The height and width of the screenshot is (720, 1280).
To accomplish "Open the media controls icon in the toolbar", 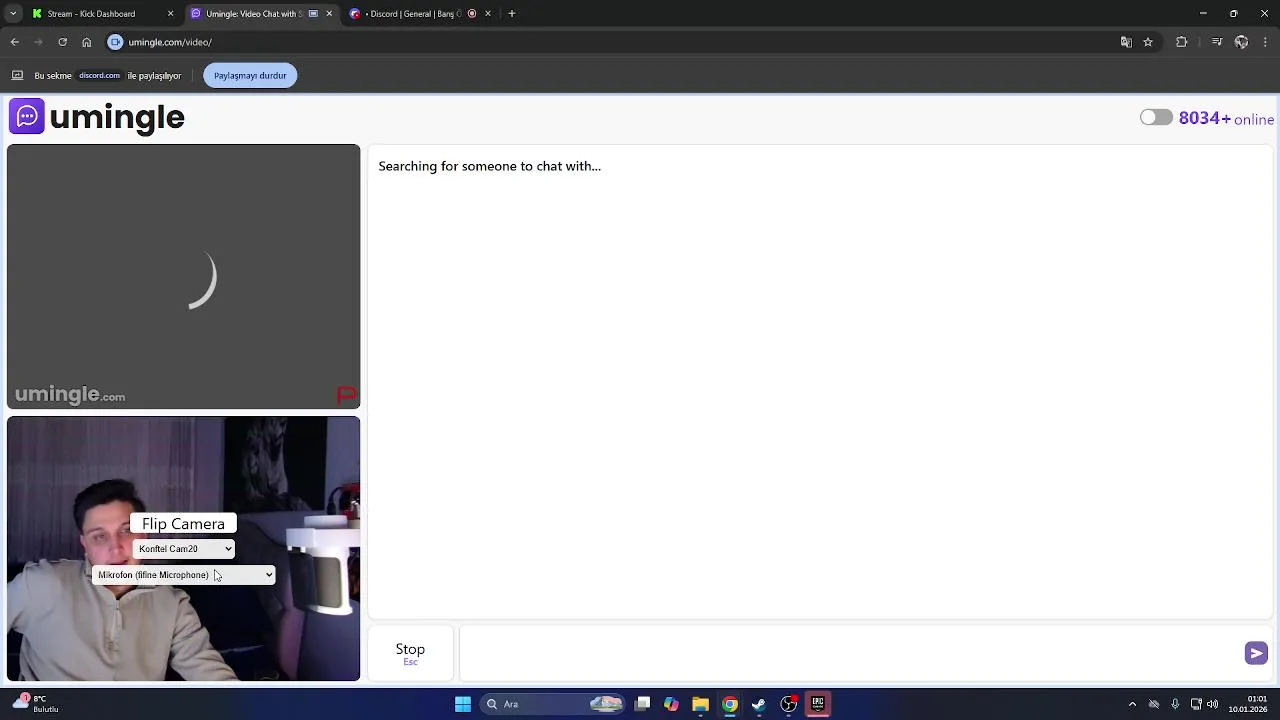I will pyautogui.click(x=1217, y=42).
